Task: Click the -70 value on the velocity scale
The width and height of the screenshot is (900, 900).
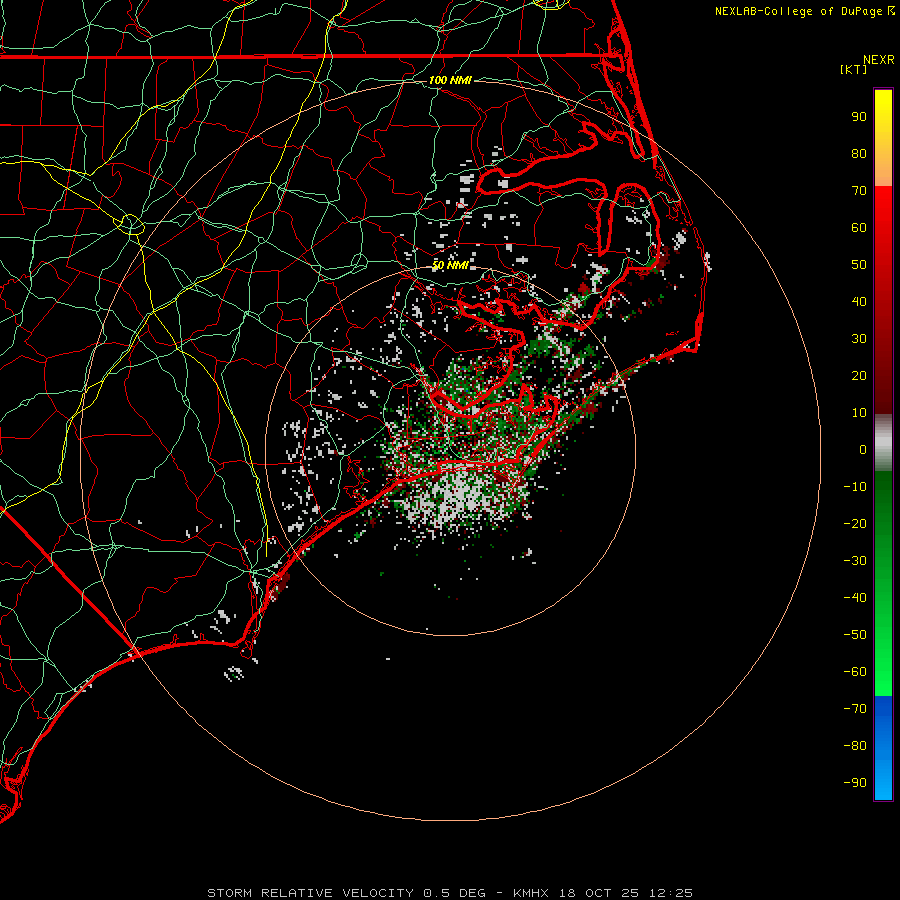Action: click(x=855, y=708)
